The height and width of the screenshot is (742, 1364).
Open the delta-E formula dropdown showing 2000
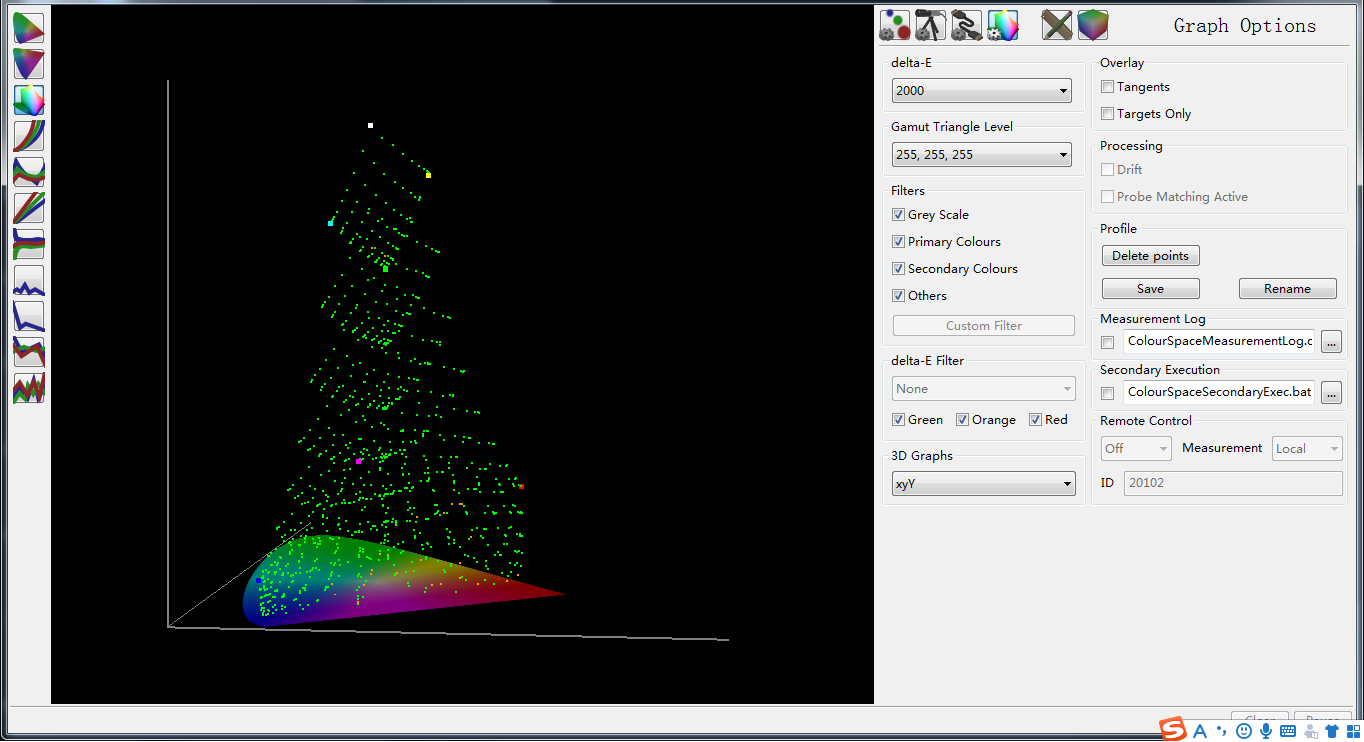point(981,91)
